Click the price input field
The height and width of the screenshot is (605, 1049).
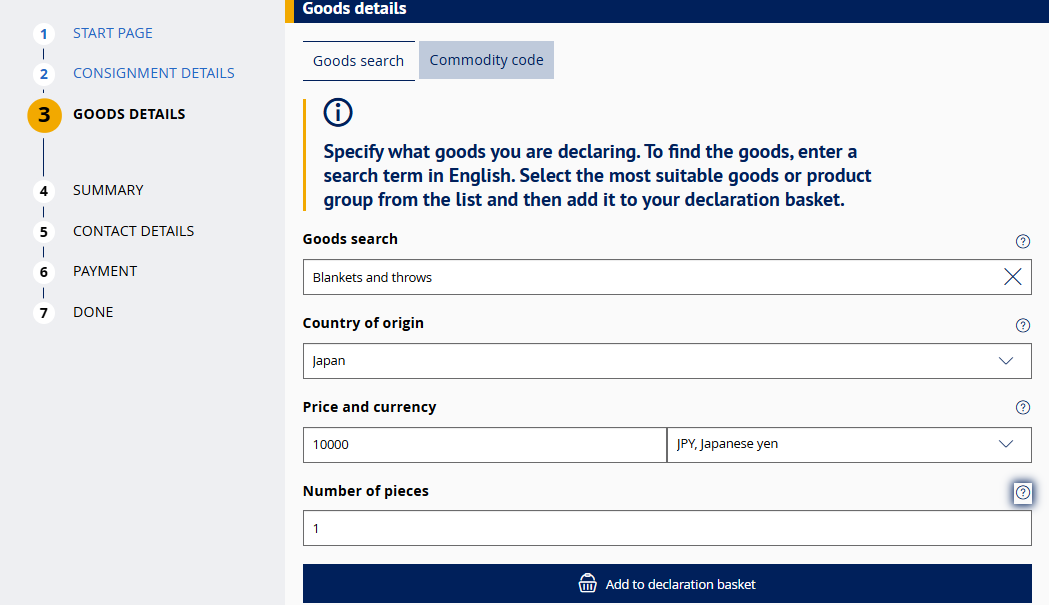[483, 445]
